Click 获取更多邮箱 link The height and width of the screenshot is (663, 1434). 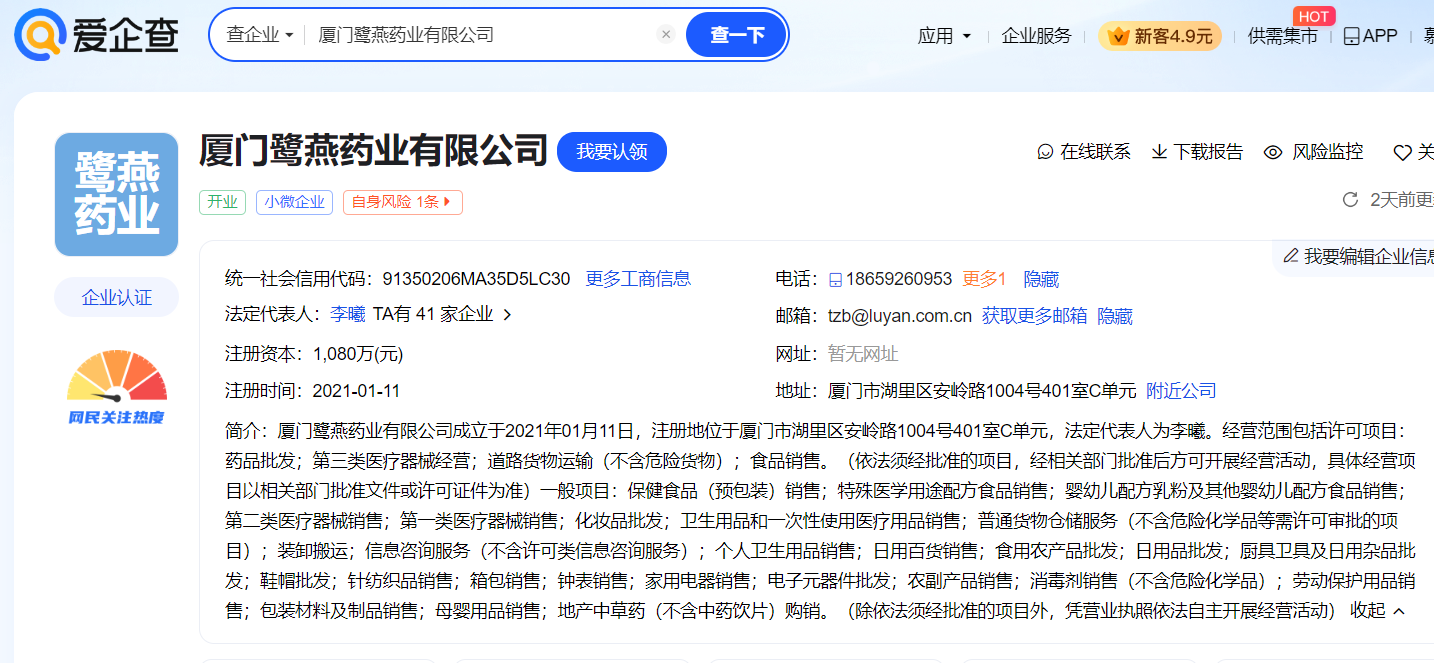coord(1034,316)
